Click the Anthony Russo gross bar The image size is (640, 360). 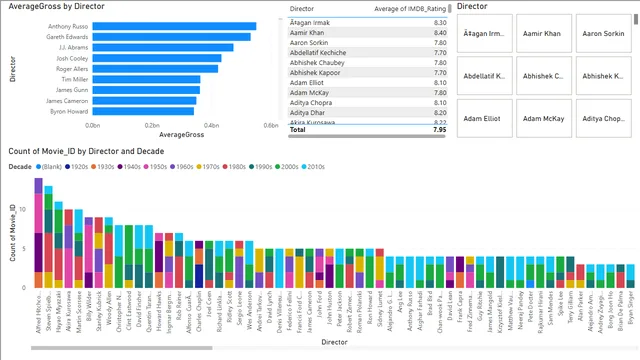click(x=174, y=26)
